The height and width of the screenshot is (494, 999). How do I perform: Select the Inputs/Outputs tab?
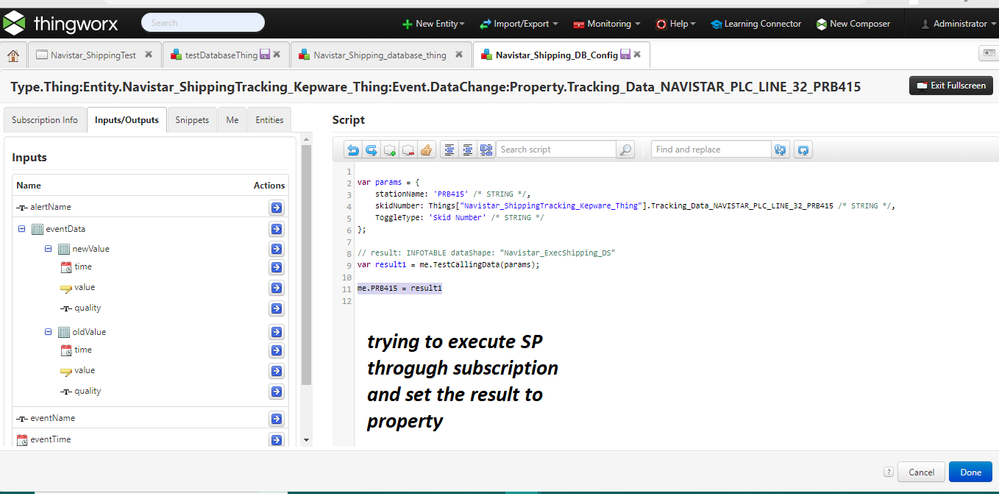(127, 120)
